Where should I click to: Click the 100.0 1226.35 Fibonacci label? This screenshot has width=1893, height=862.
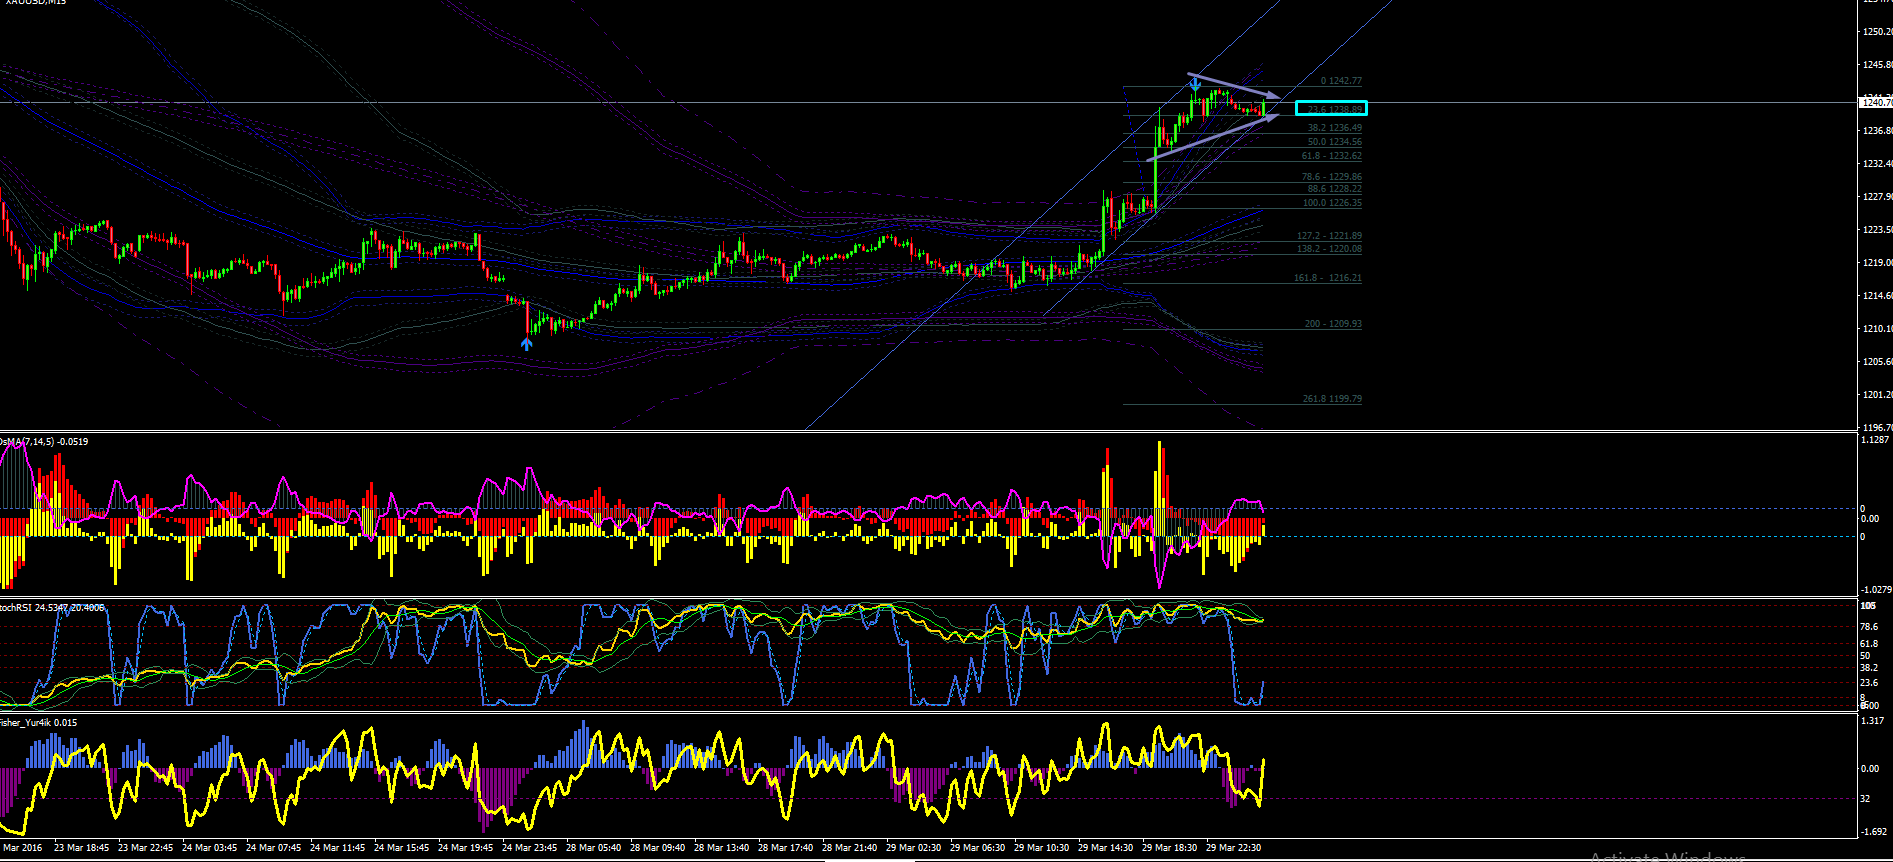click(1332, 203)
